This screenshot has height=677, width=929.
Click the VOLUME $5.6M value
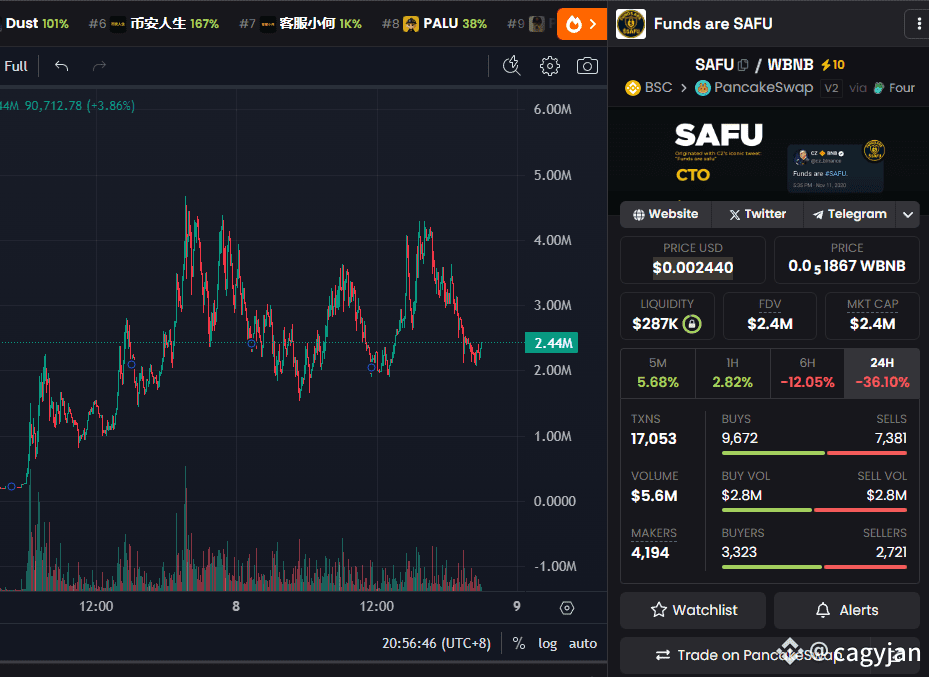(x=654, y=496)
